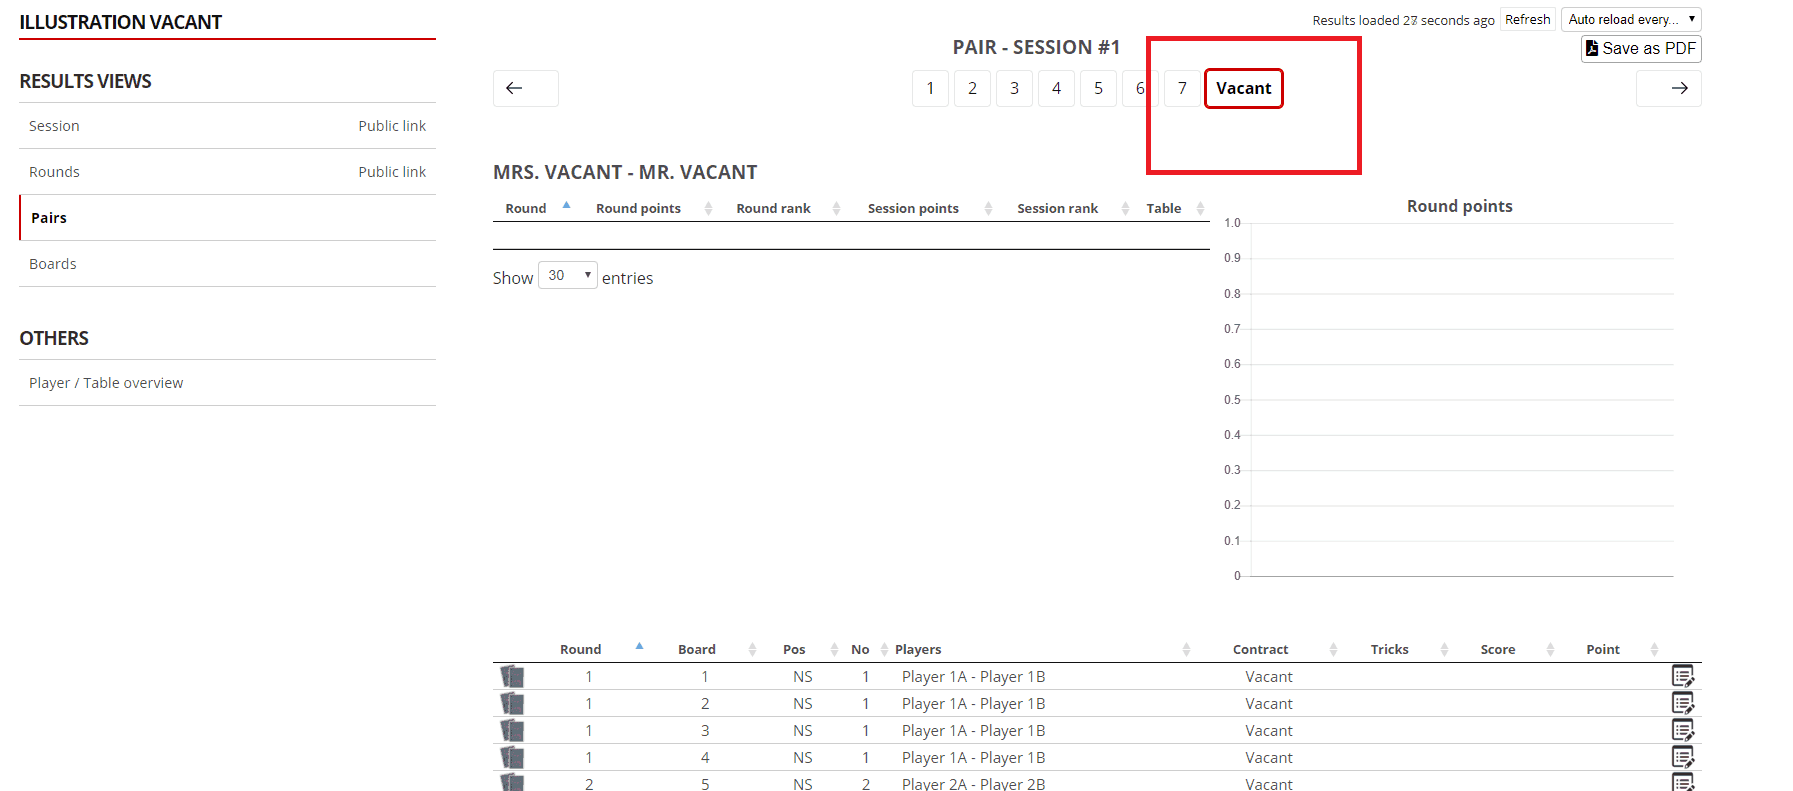1793x791 pixels.
Task: Click Public link next to Session
Action: tap(392, 126)
